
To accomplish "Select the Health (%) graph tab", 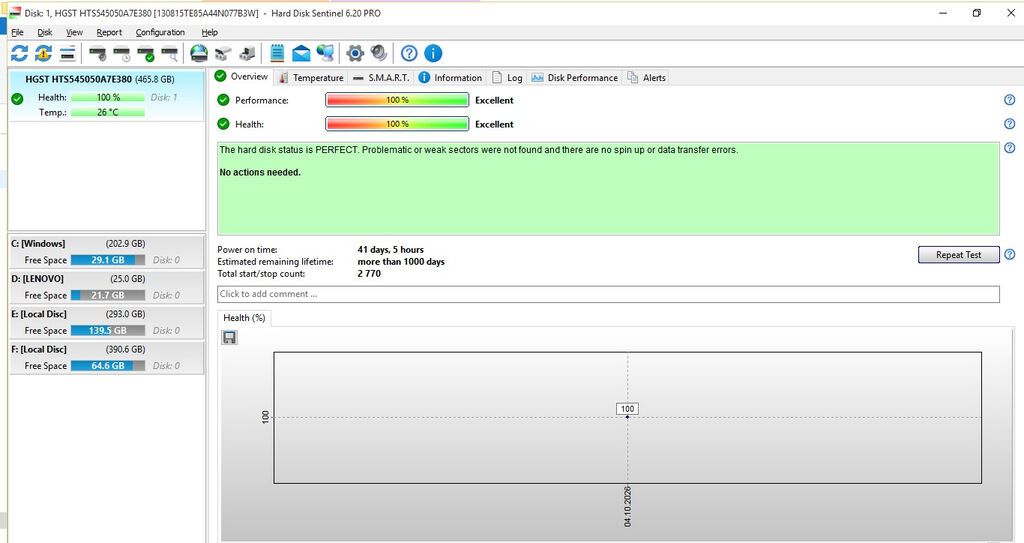I will tap(244, 318).
